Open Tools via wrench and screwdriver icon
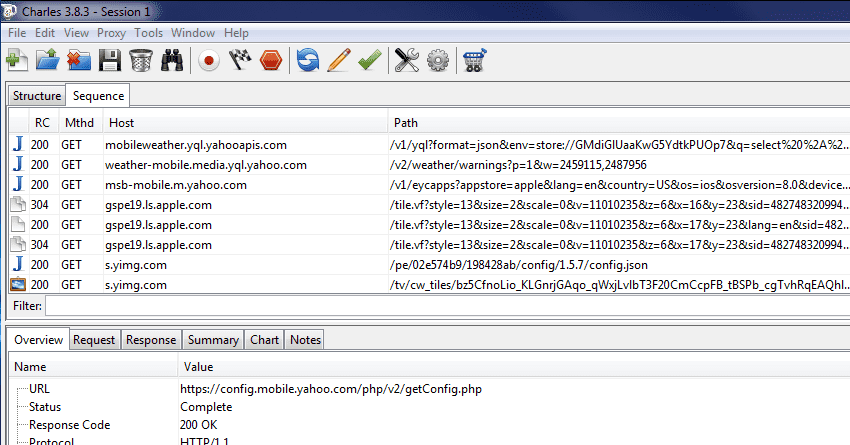This screenshot has width=850, height=445. (407, 60)
